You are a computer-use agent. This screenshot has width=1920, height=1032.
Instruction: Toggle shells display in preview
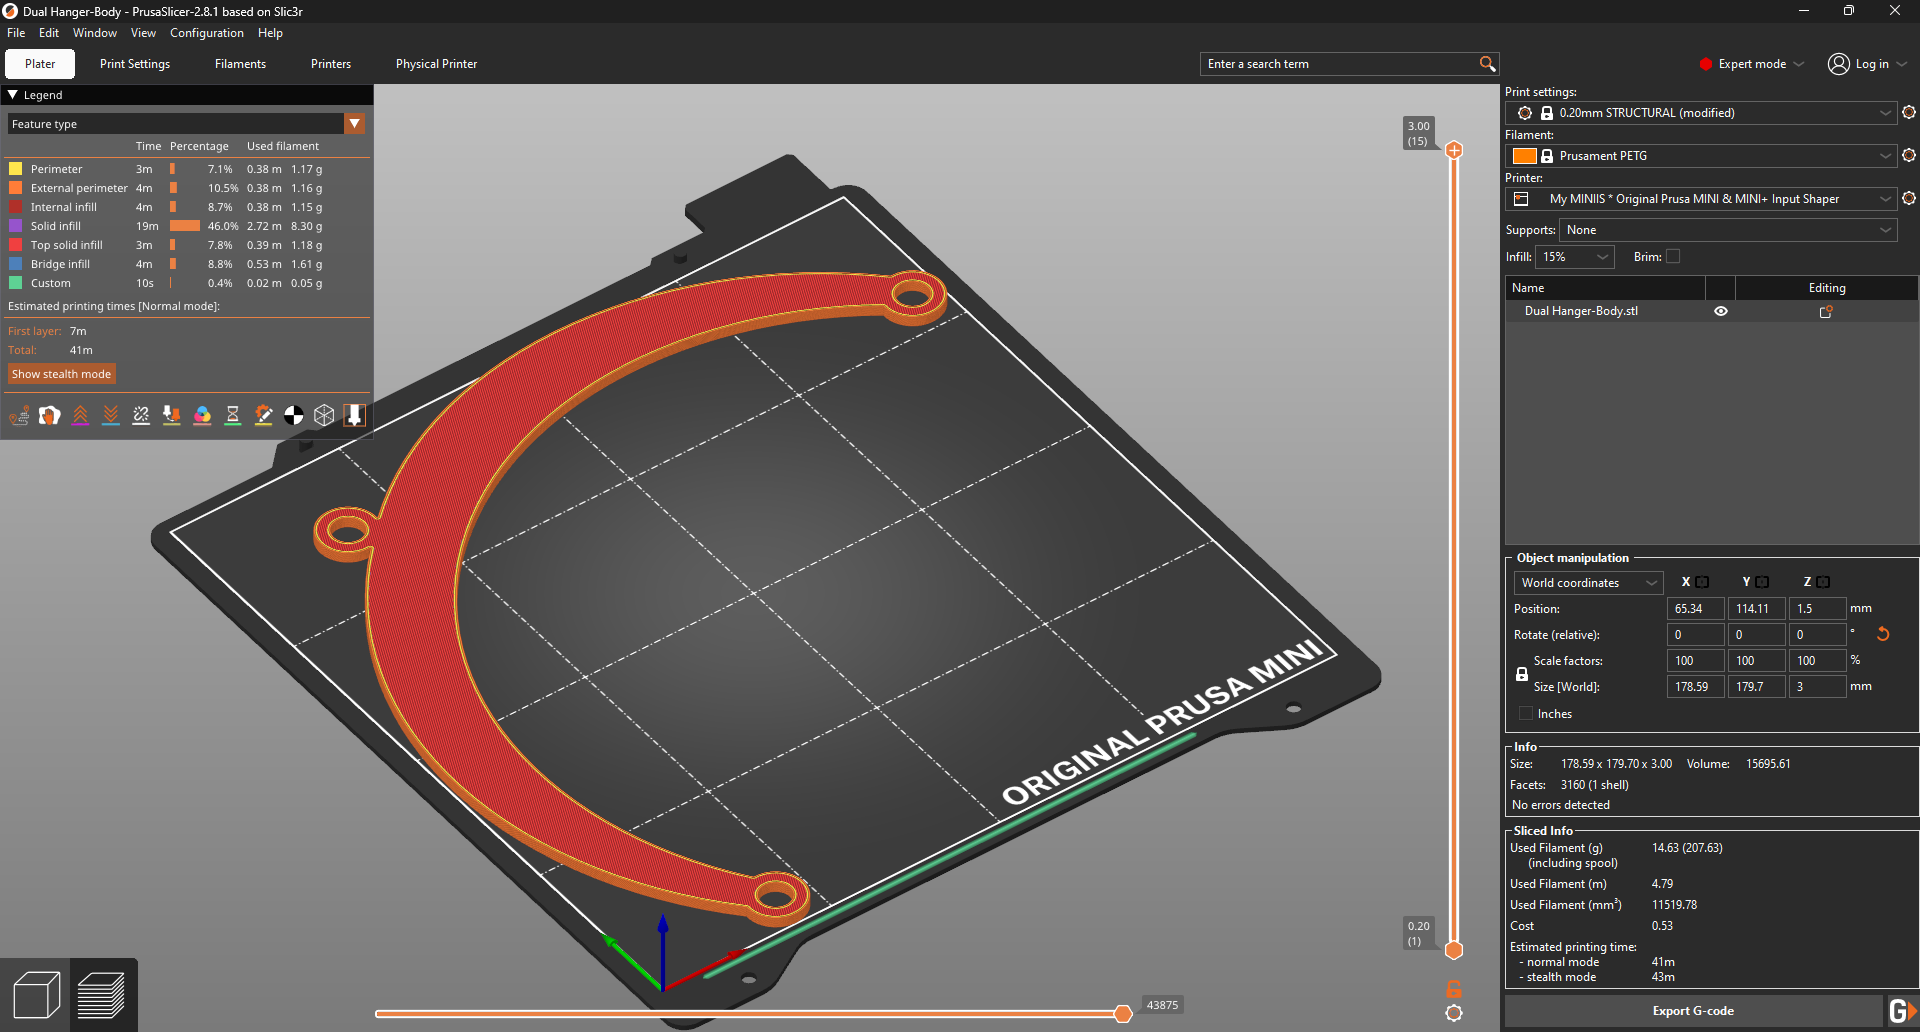tap(324, 415)
